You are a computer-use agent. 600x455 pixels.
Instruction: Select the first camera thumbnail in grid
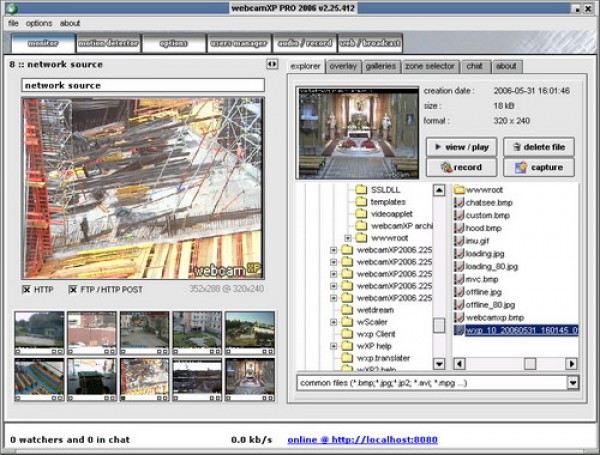point(39,329)
